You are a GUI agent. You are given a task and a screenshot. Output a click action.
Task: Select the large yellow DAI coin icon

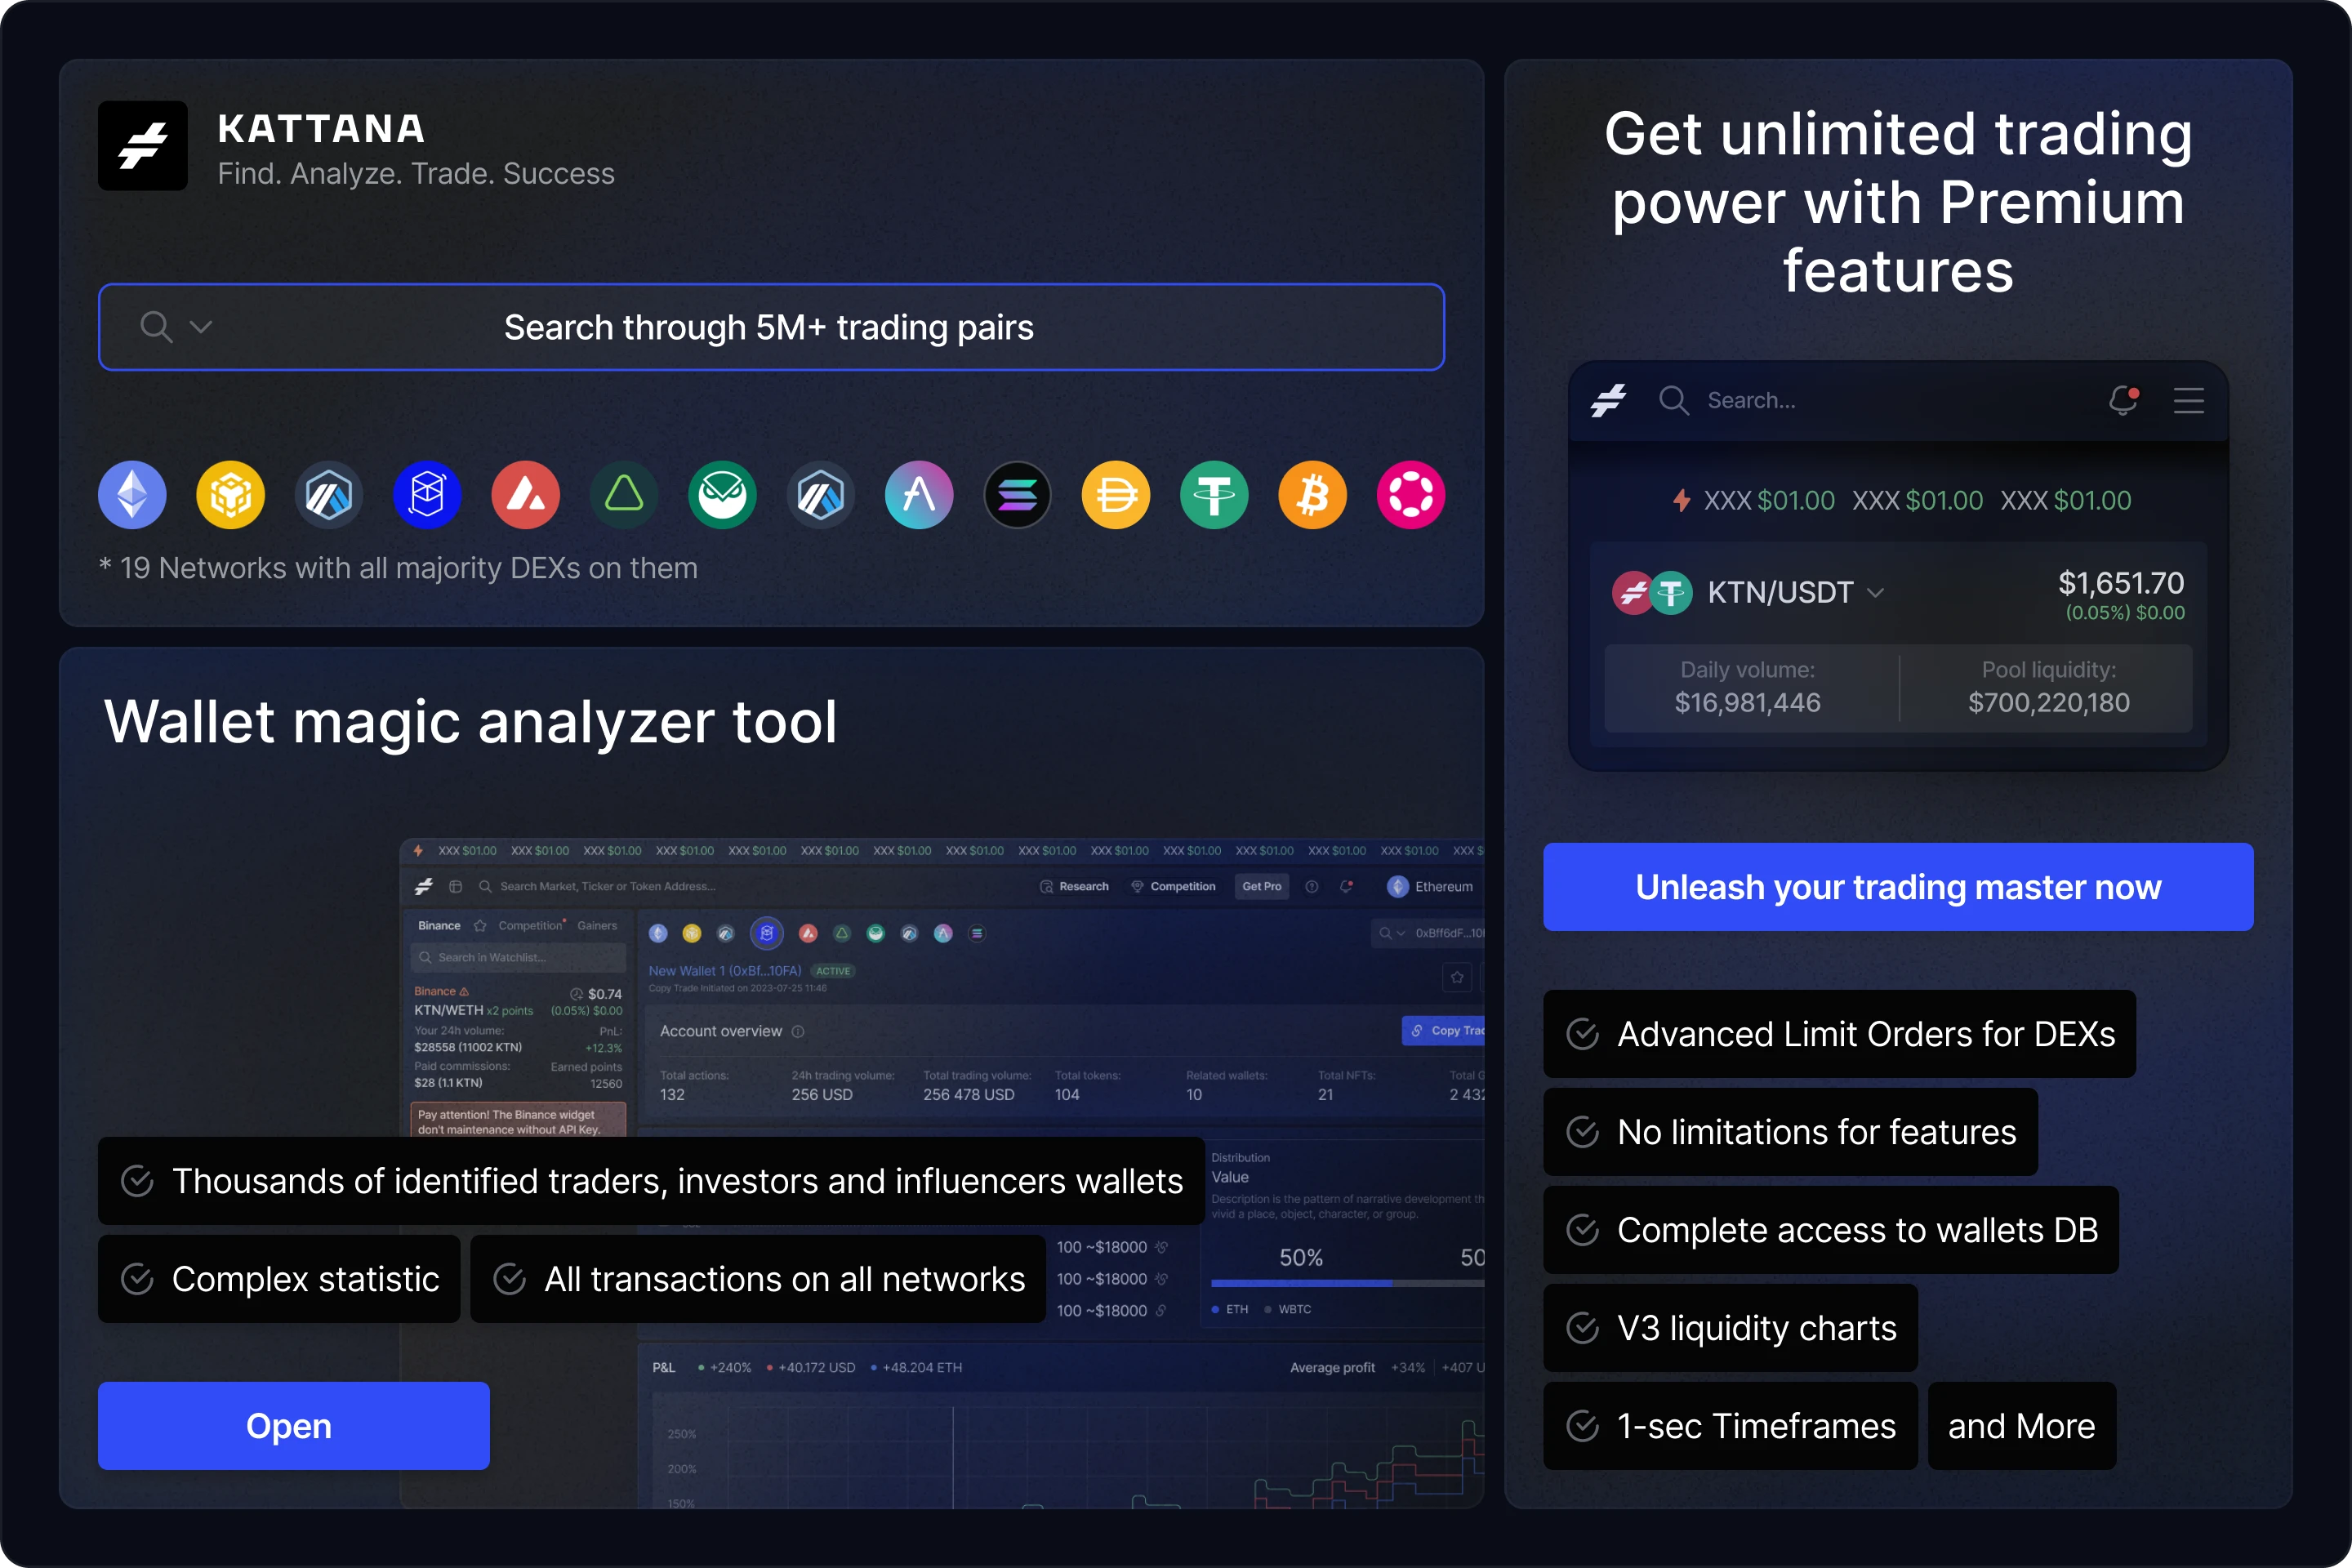1116,495
